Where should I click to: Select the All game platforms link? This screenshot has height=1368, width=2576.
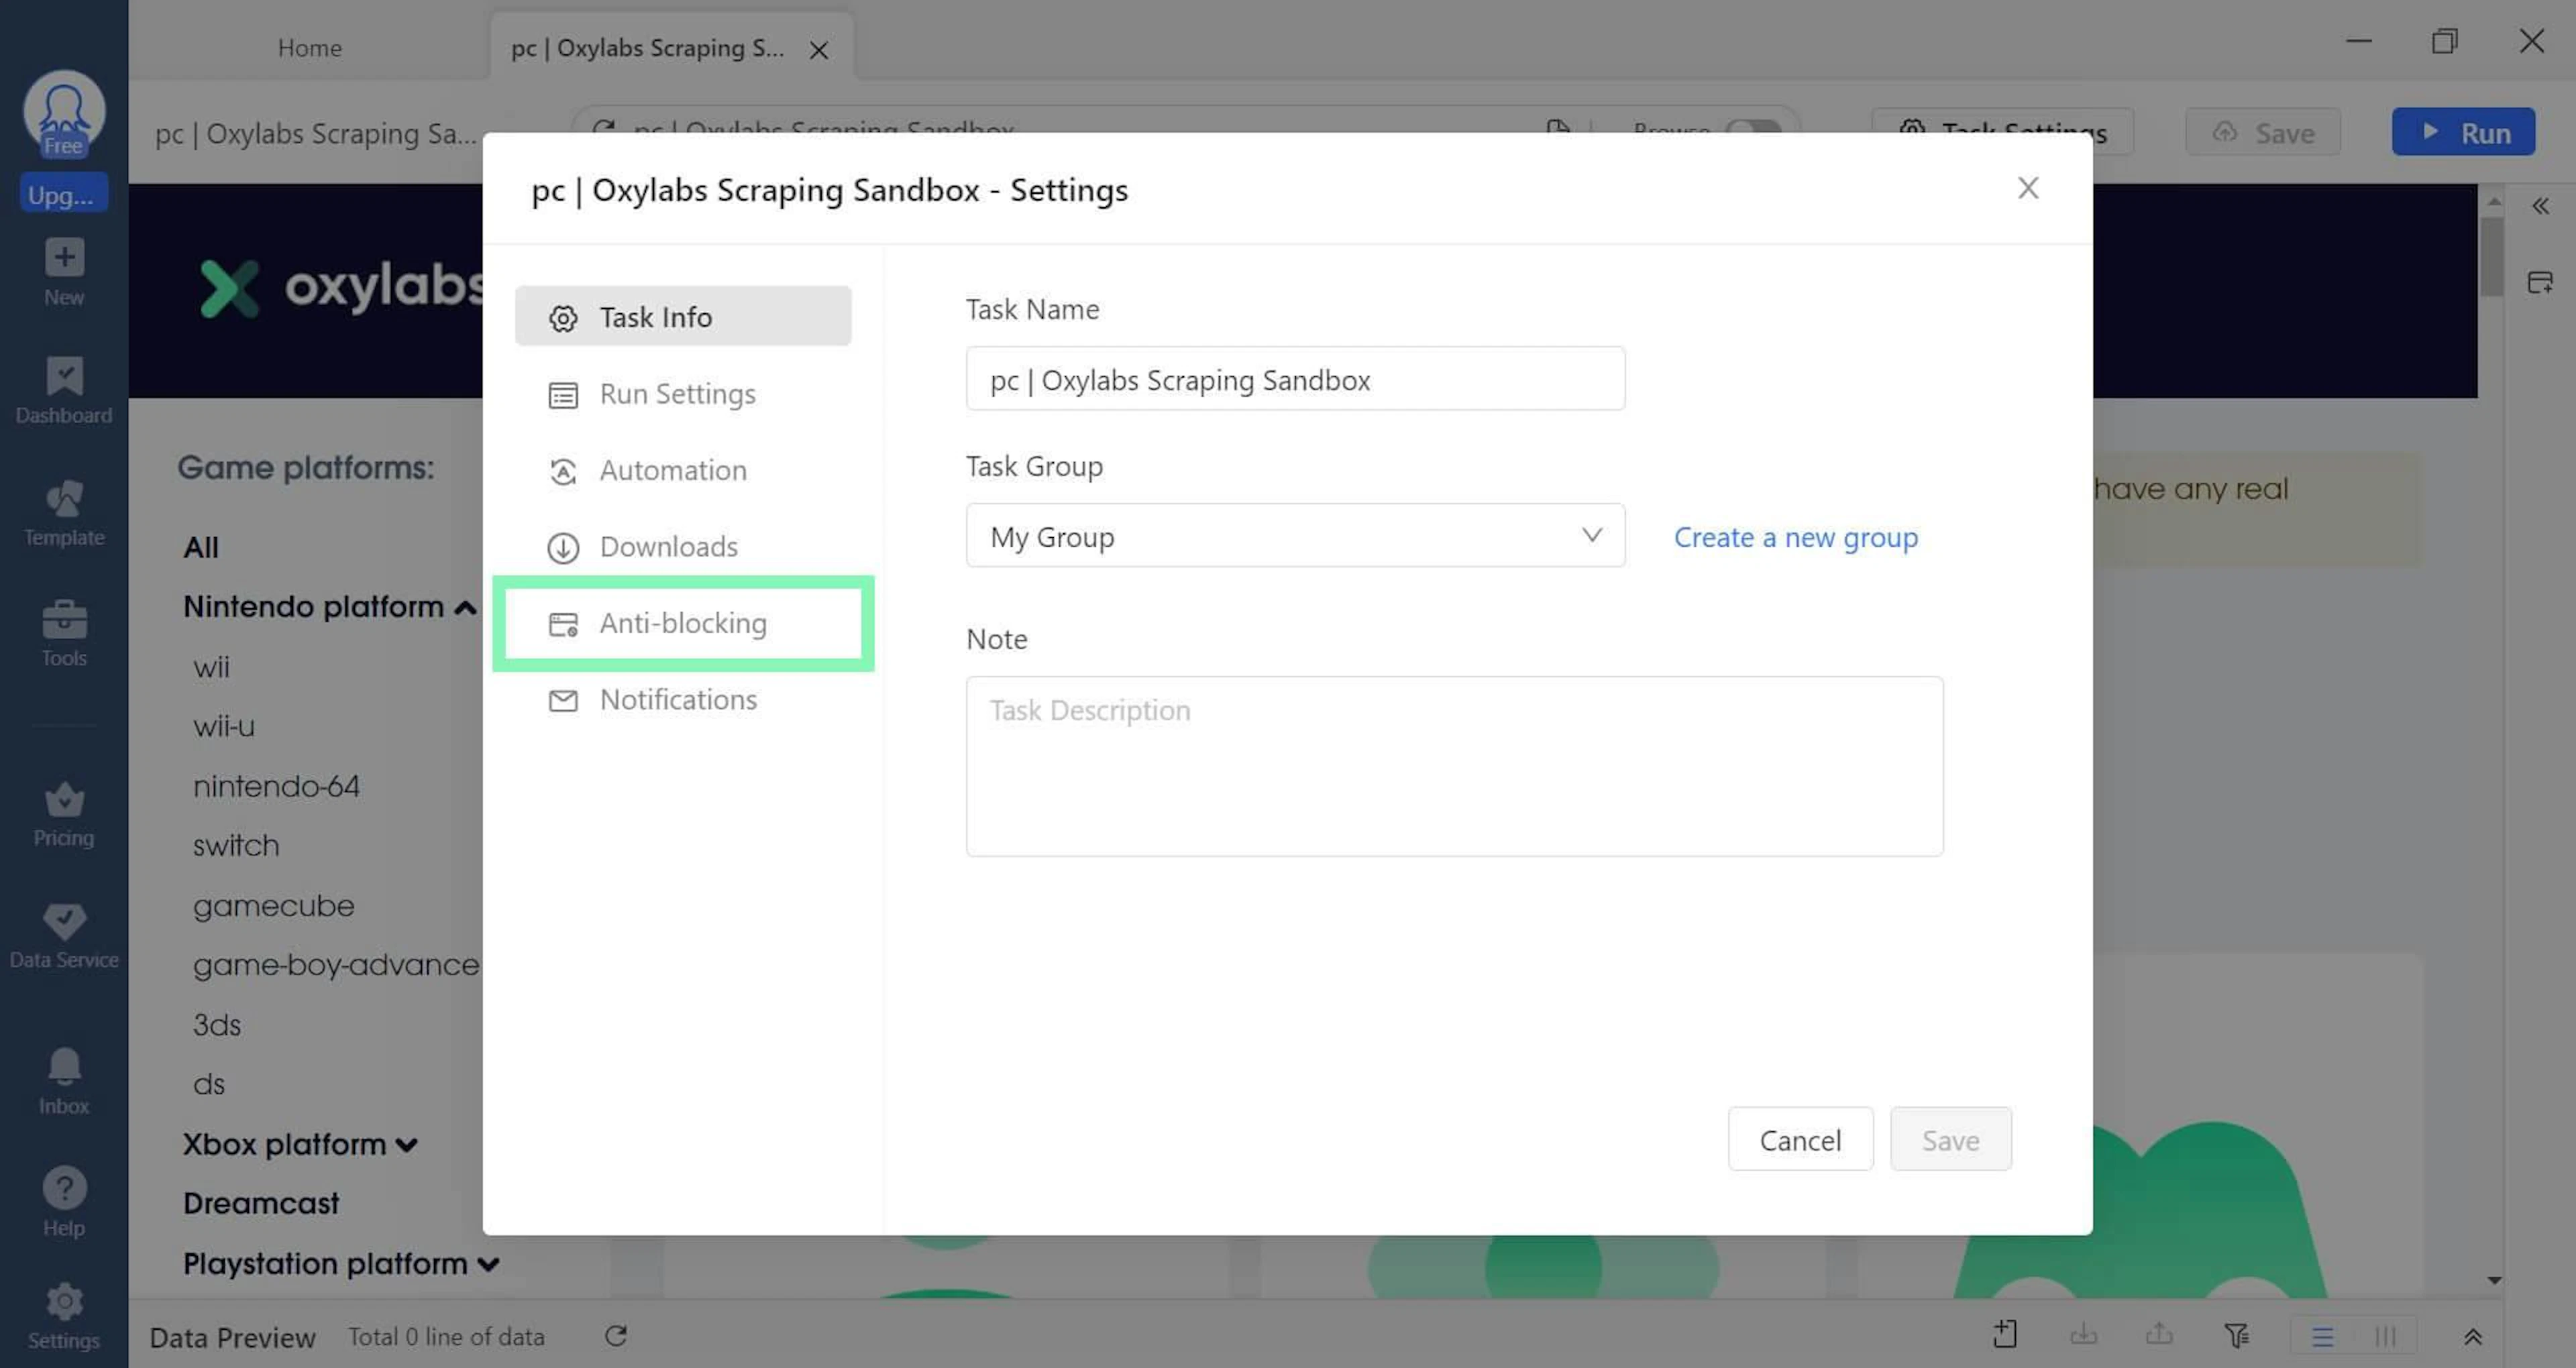click(201, 548)
